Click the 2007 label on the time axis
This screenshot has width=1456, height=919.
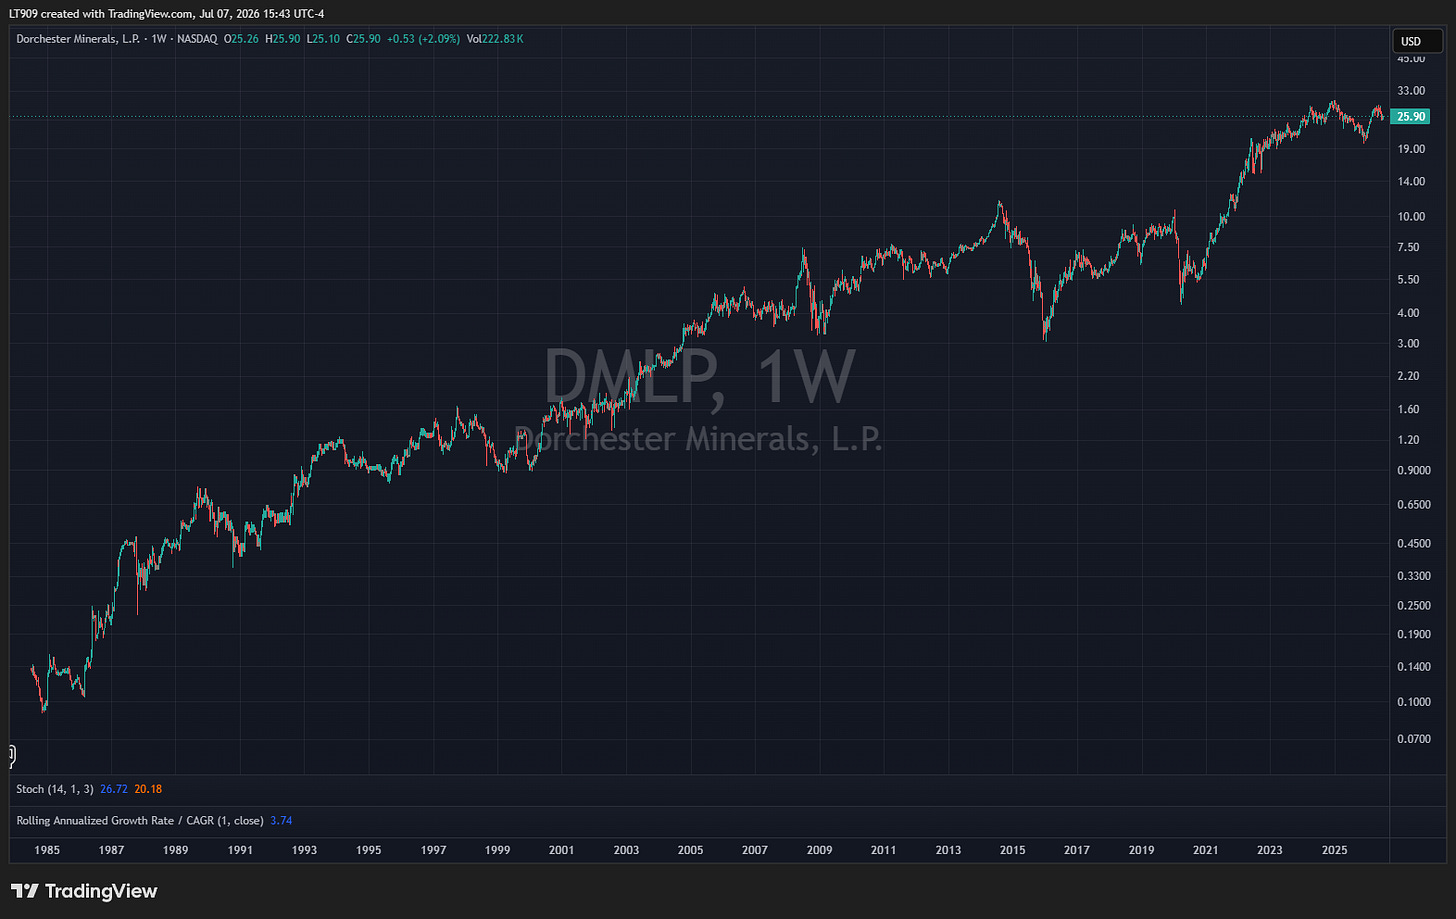pyautogui.click(x=755, y=850)
